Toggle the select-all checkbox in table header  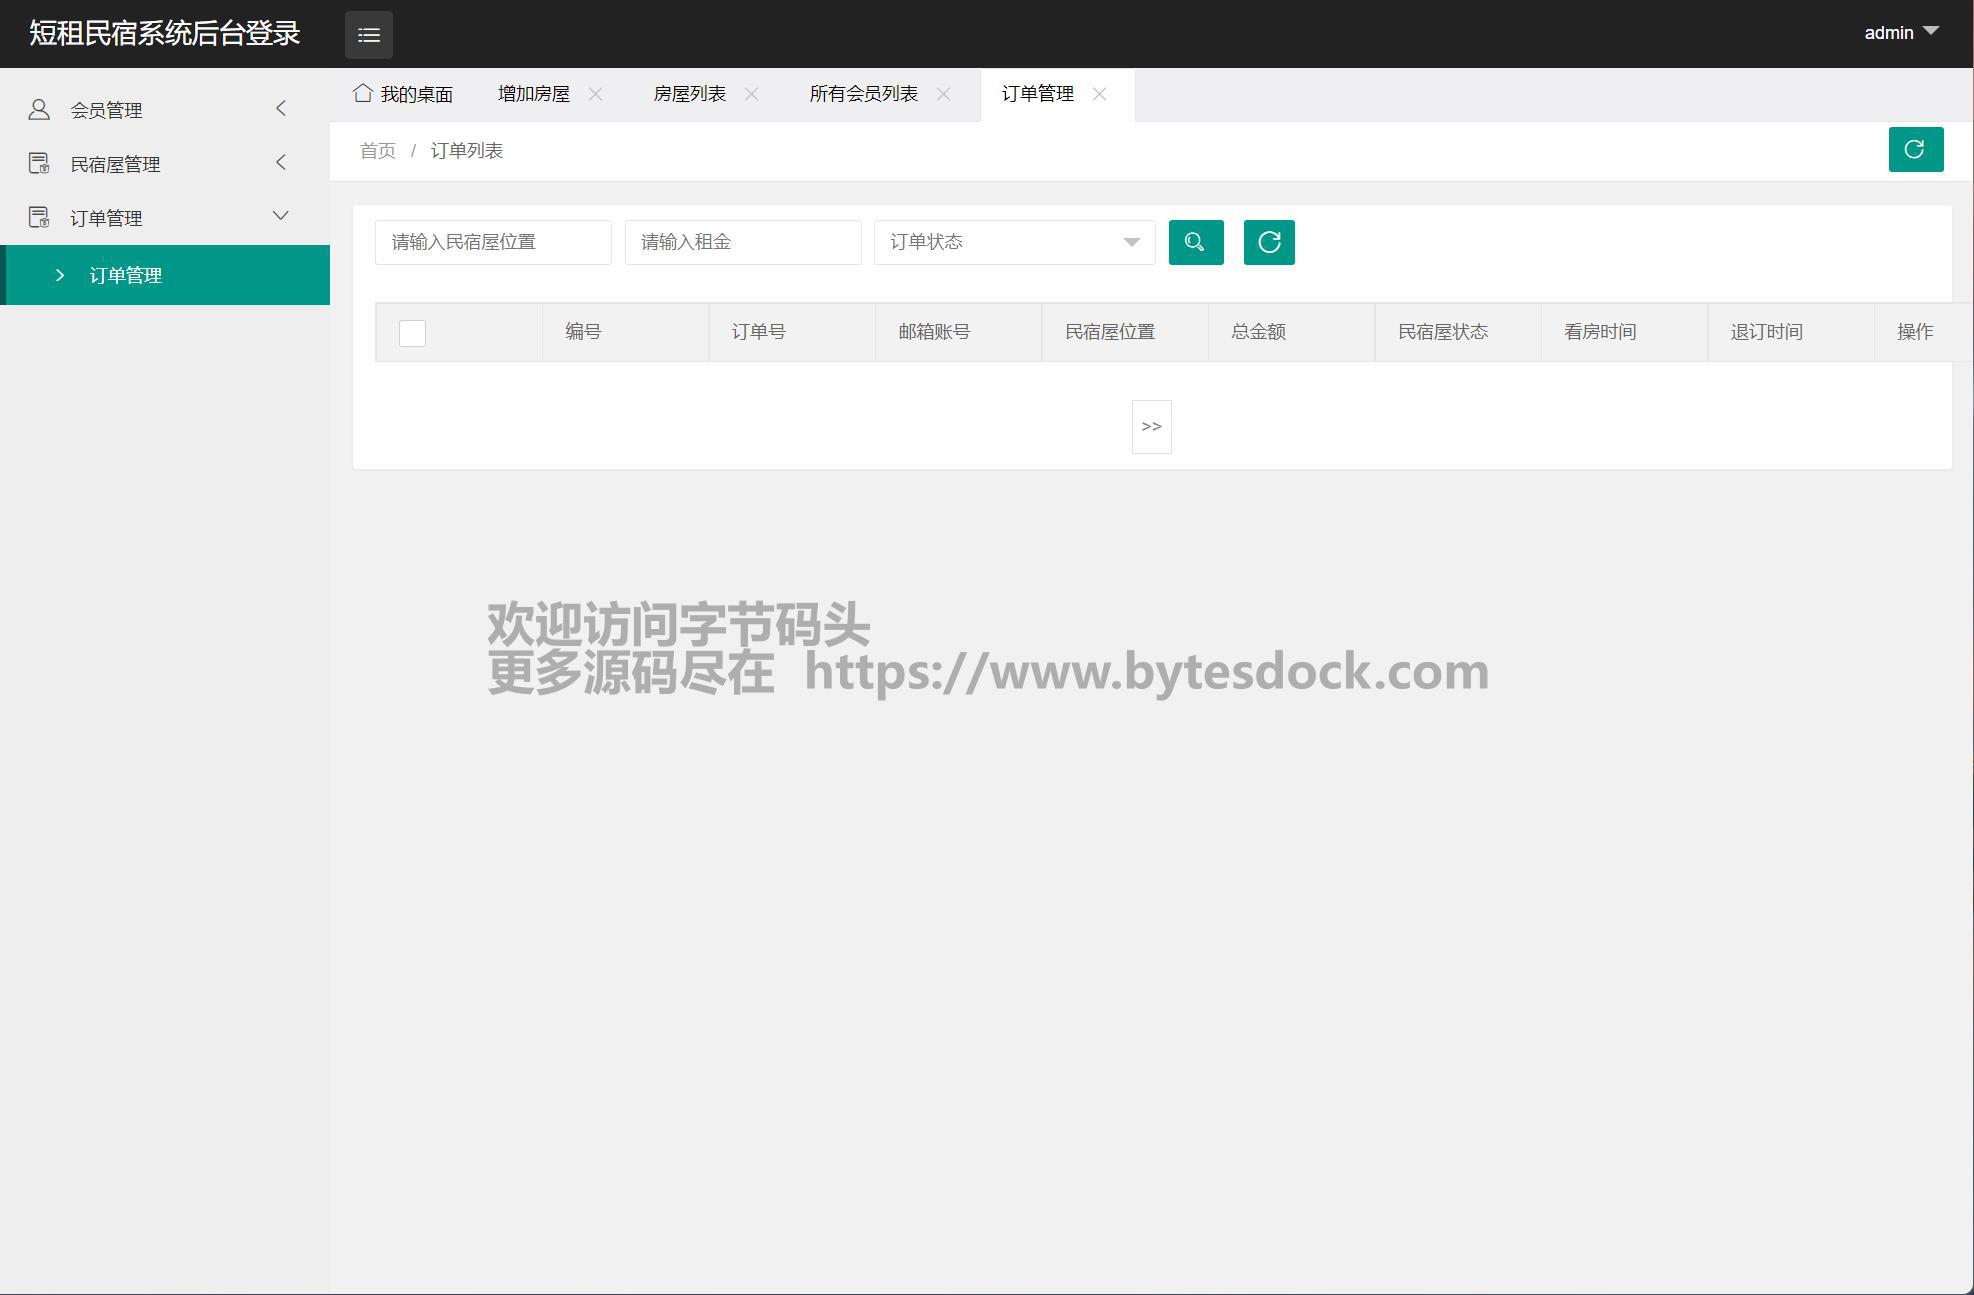(412, 333)
